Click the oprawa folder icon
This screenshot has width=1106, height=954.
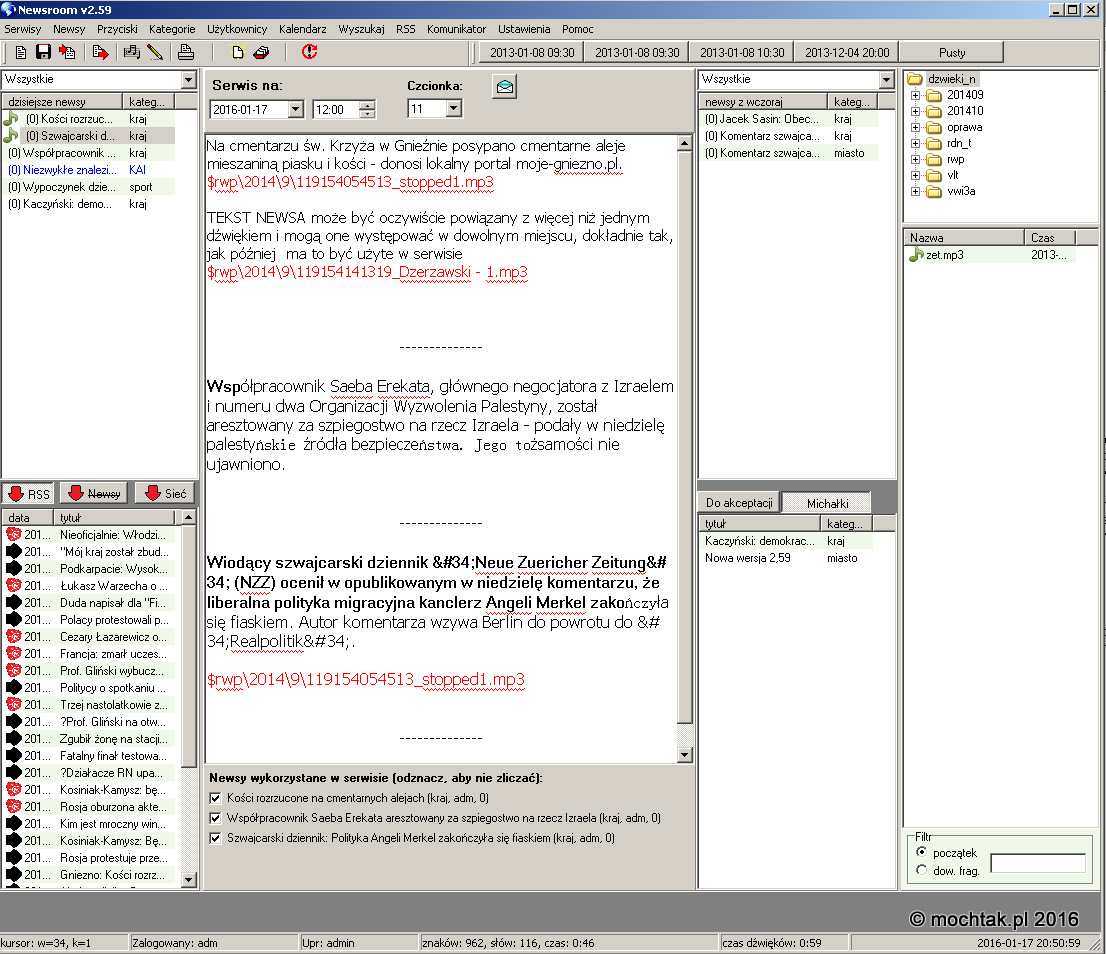(934, 128)
